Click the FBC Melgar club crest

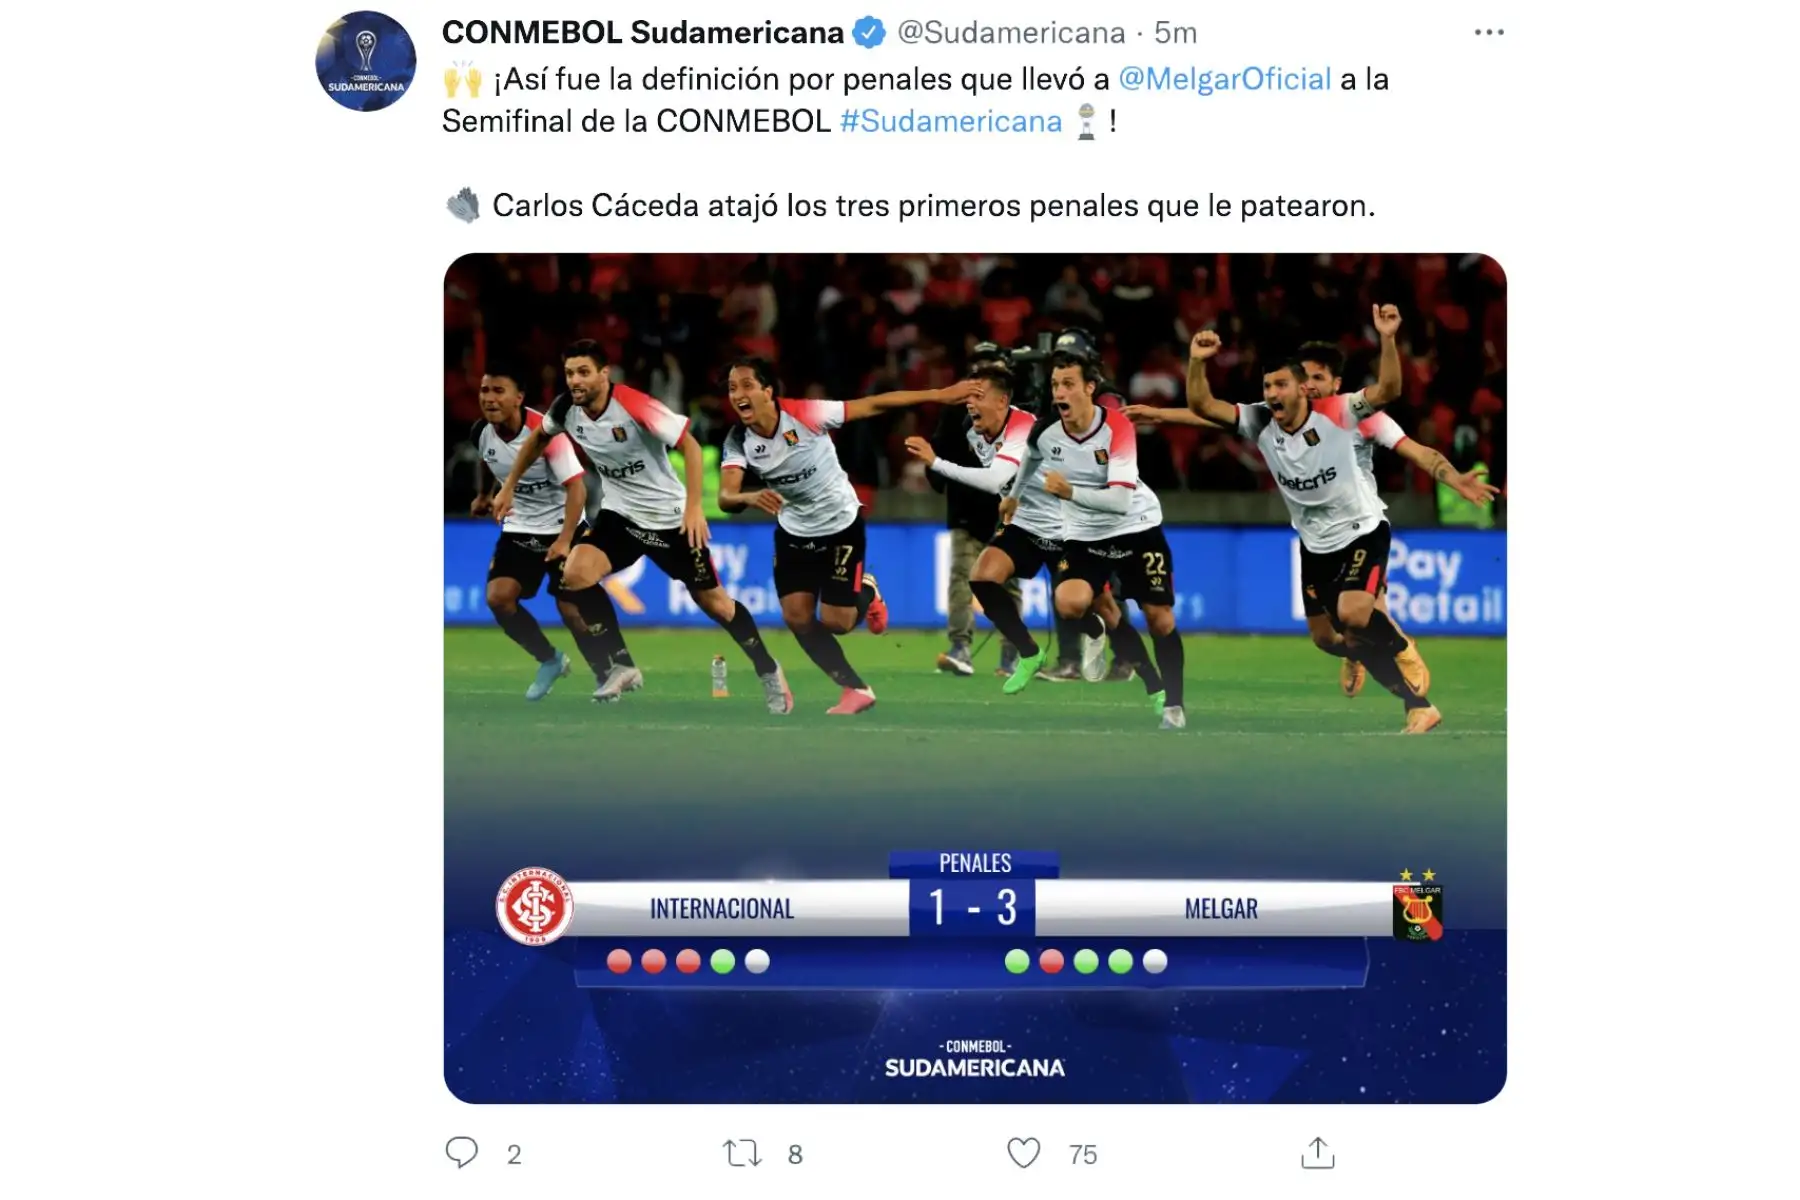click(1417, 906)
